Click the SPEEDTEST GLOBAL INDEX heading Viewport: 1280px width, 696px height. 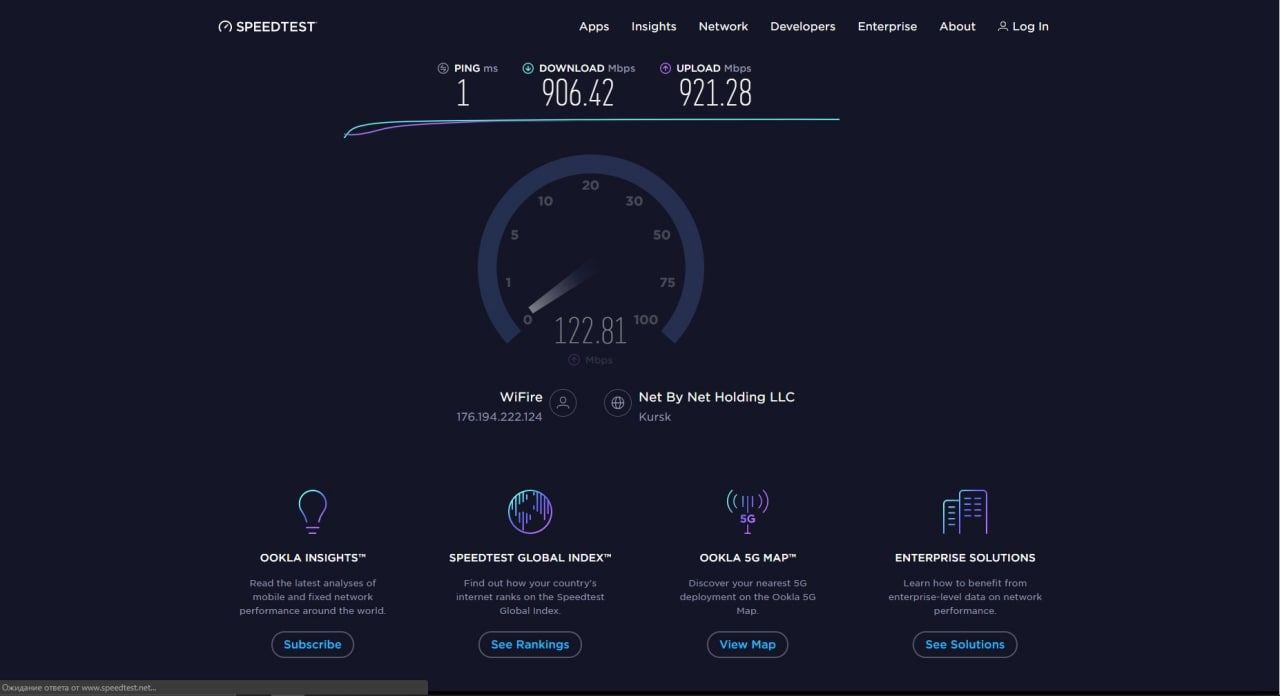click(530, 558)
